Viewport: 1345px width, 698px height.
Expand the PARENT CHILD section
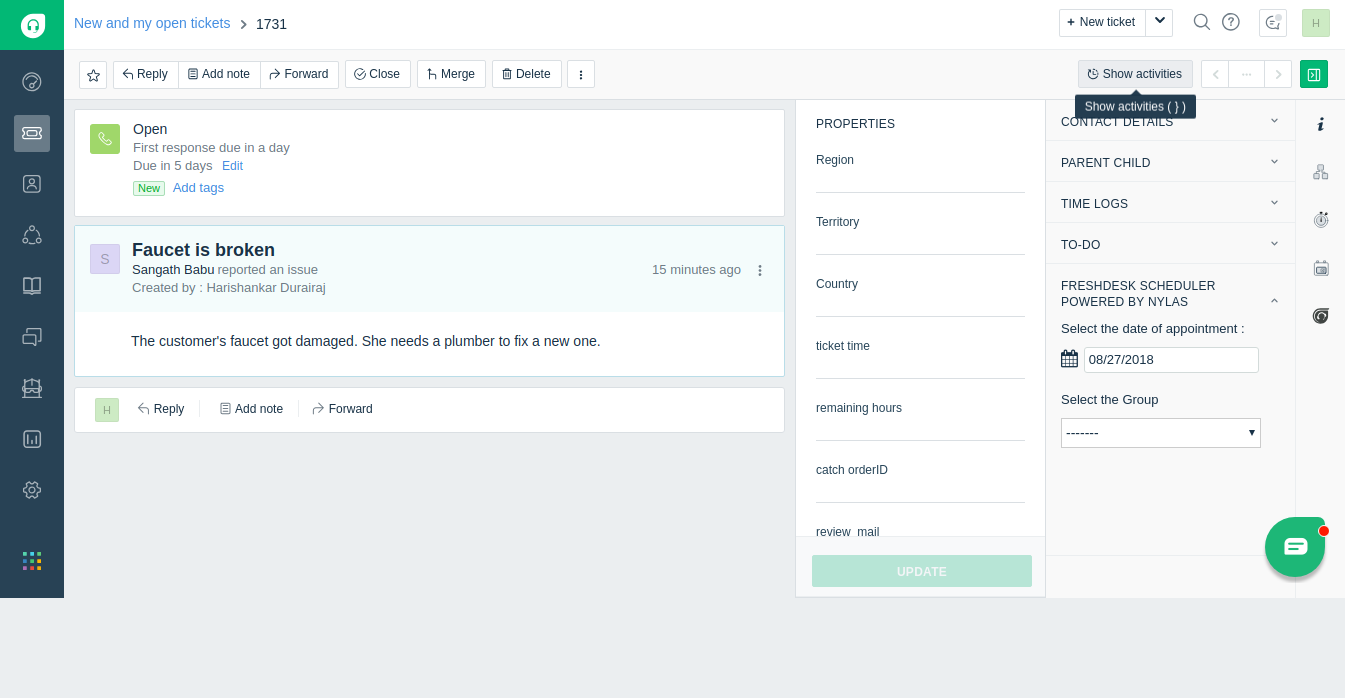(x=1170, y=162)
